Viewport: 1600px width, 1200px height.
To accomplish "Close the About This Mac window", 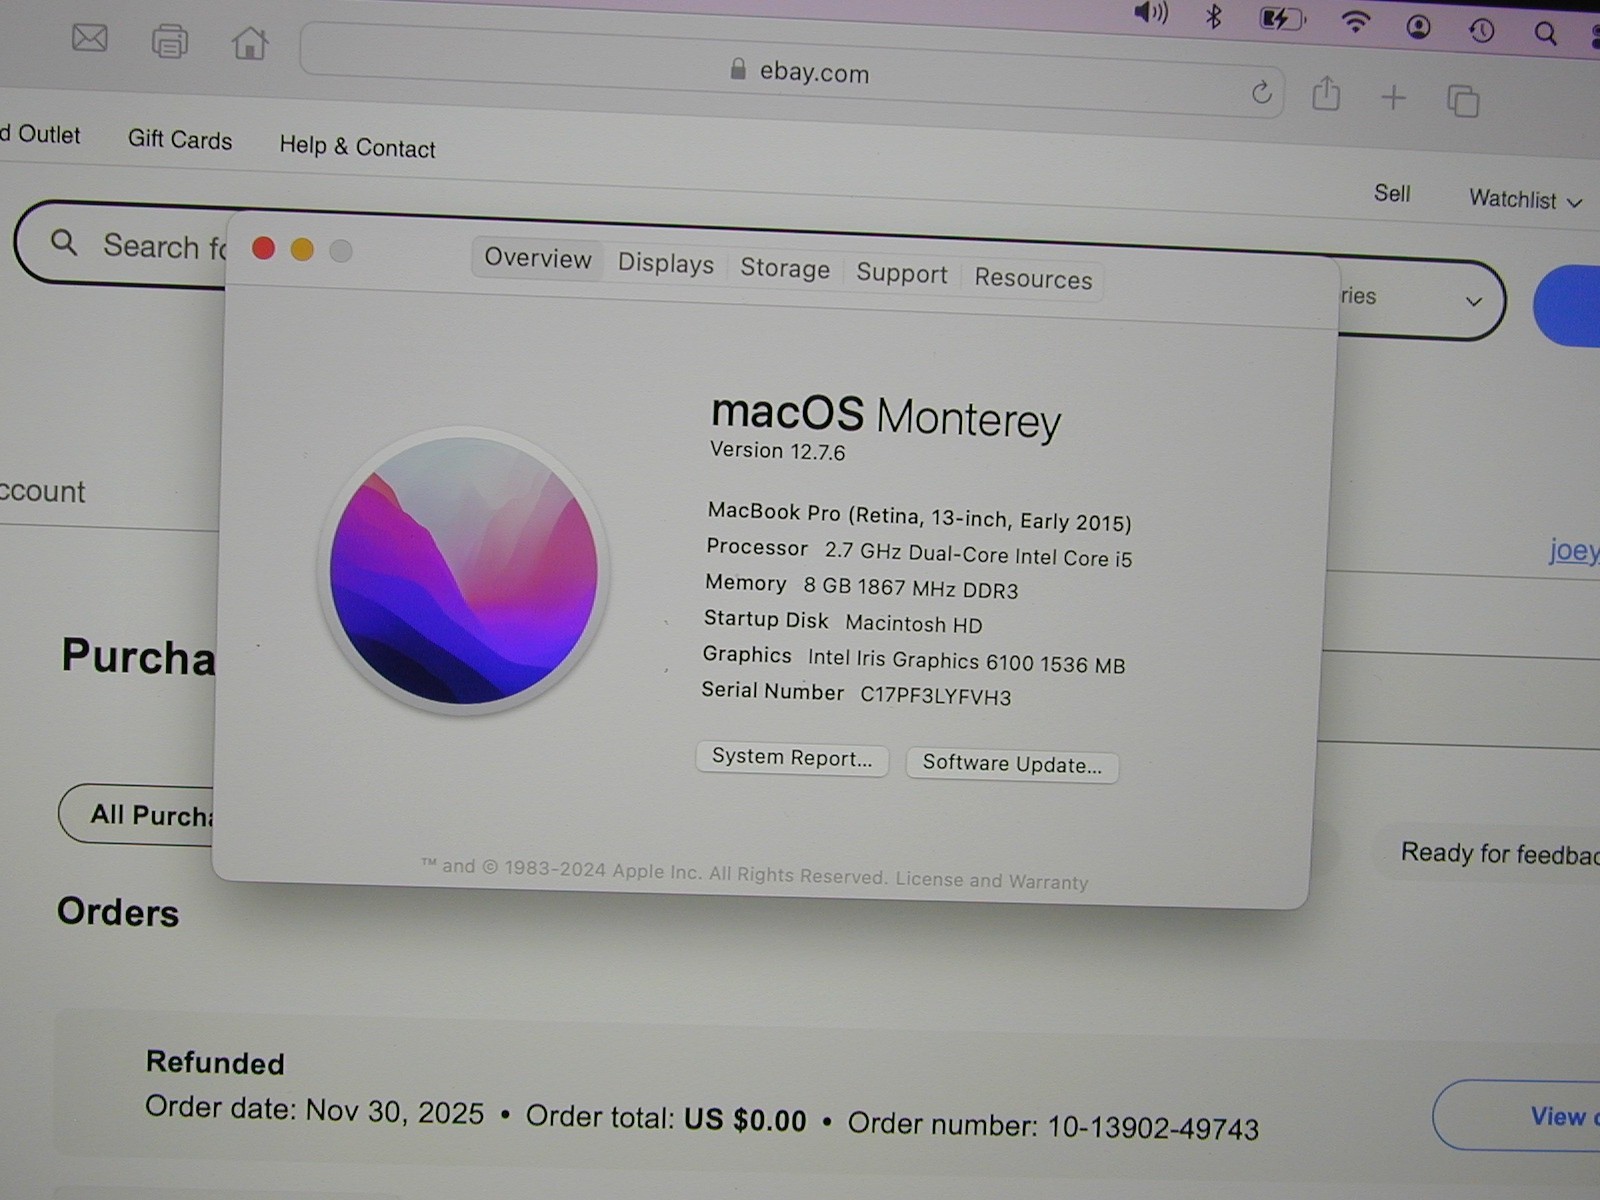I will 264,248.
